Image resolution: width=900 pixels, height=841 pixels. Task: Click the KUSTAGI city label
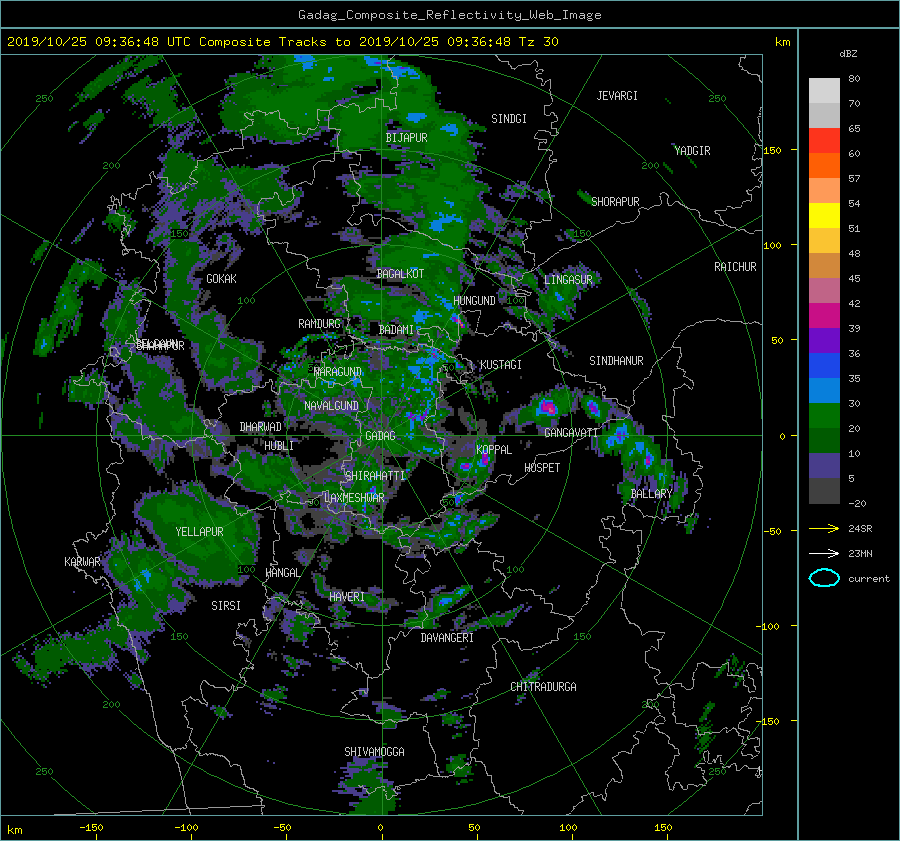(x=501, y=365)
